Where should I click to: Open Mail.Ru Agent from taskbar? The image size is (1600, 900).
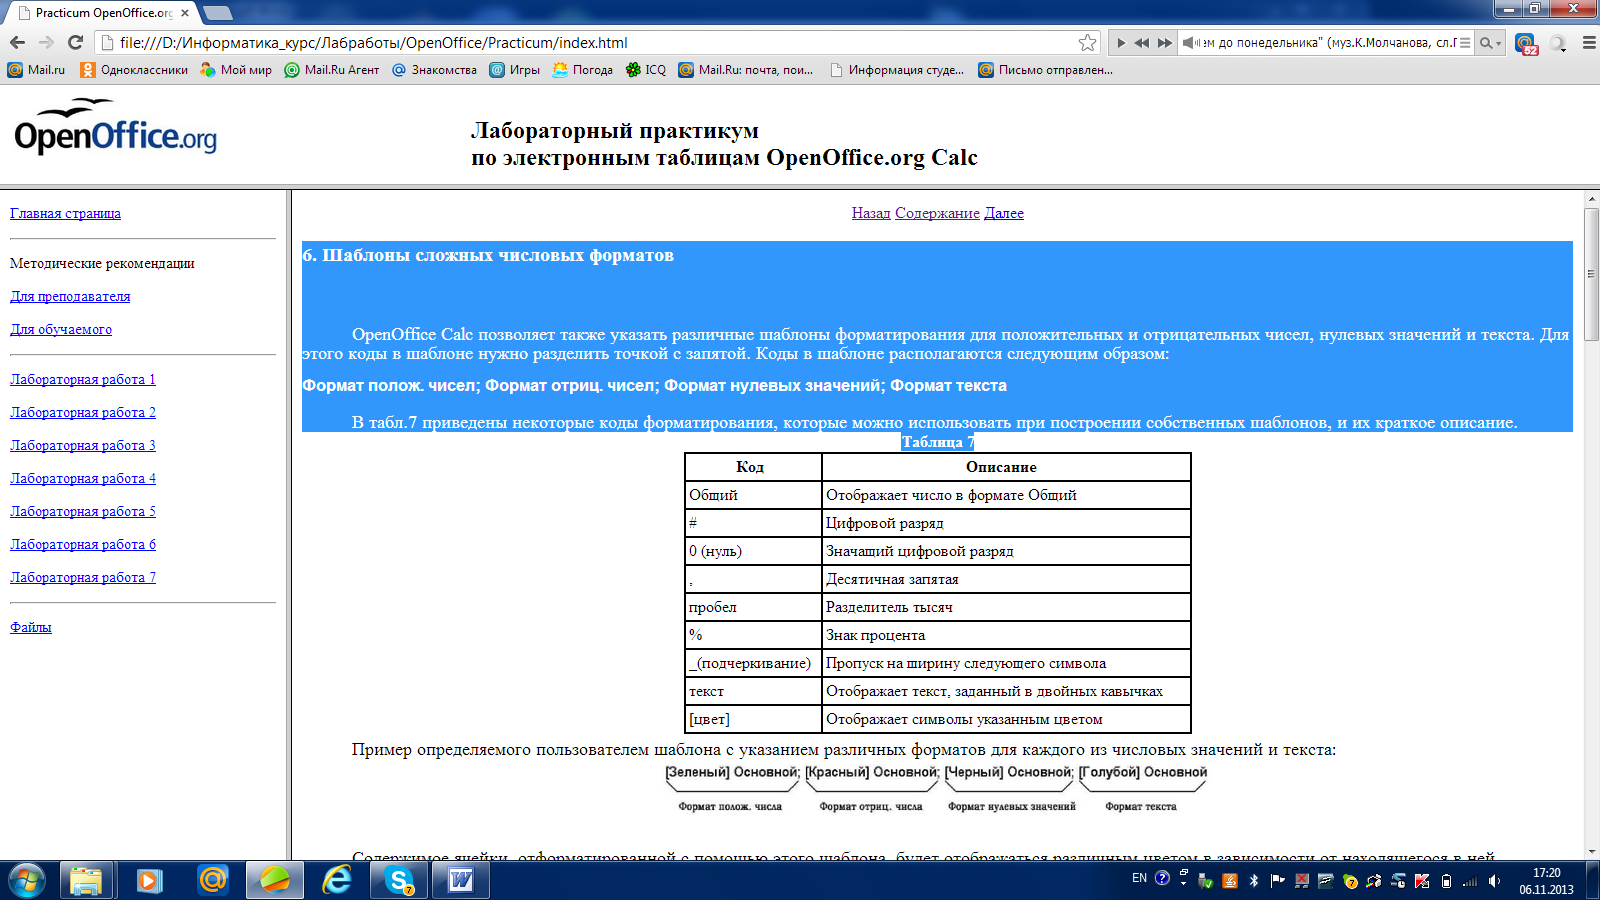pos(212,880)
